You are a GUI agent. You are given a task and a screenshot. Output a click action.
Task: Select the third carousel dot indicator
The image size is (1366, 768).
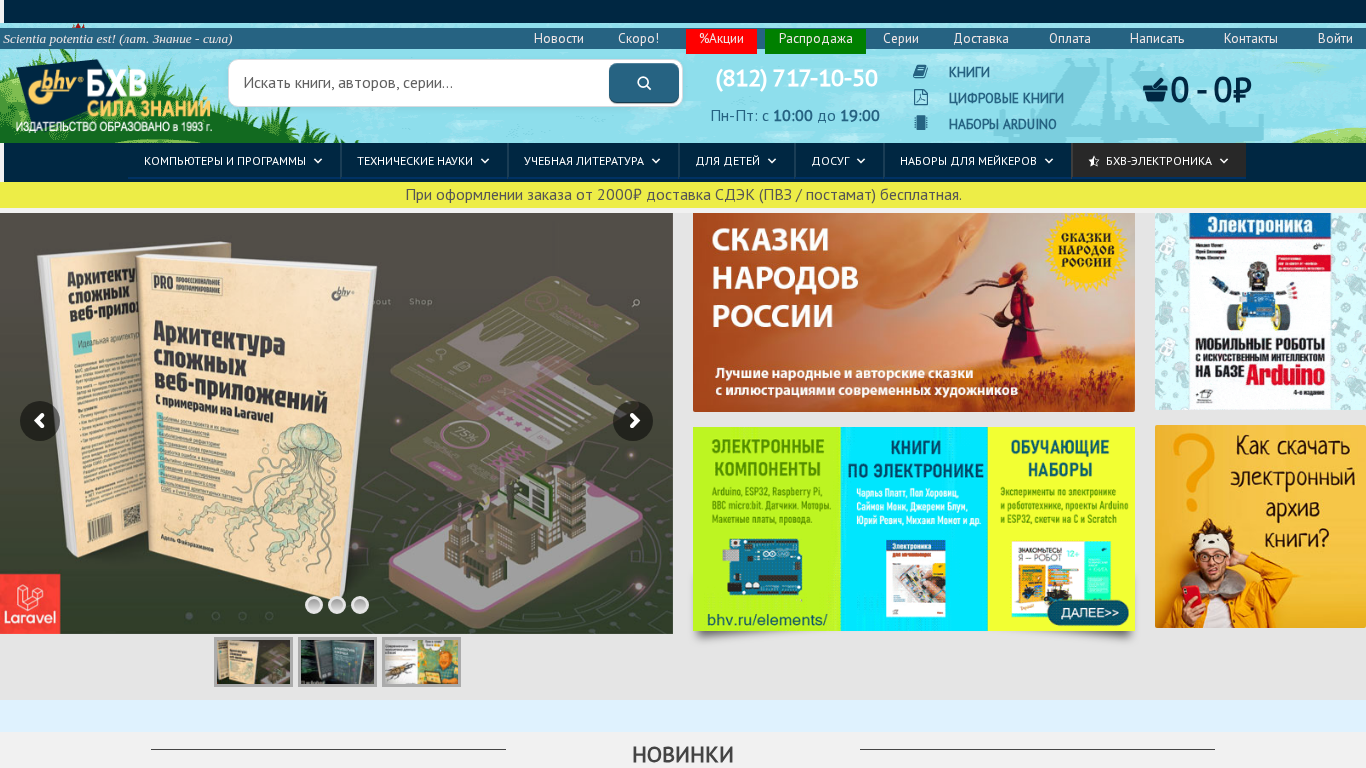(360, 605)
